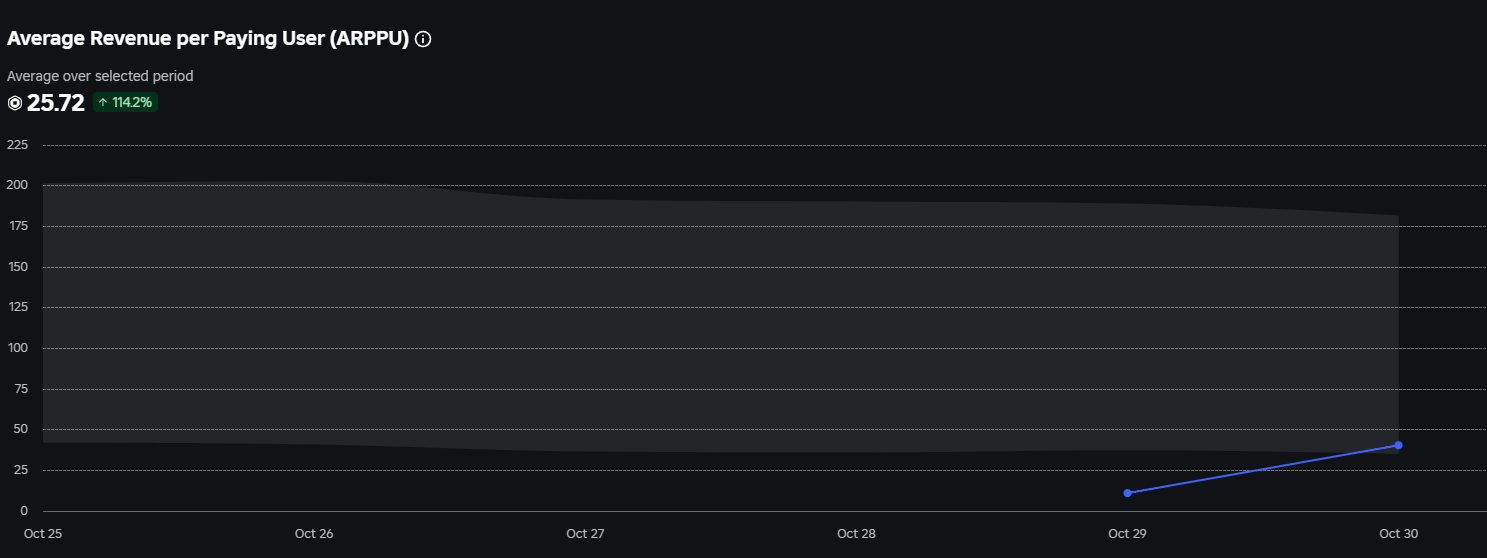Click the 100 y-axis label
Screen dimensions: 1487x558
17,348
